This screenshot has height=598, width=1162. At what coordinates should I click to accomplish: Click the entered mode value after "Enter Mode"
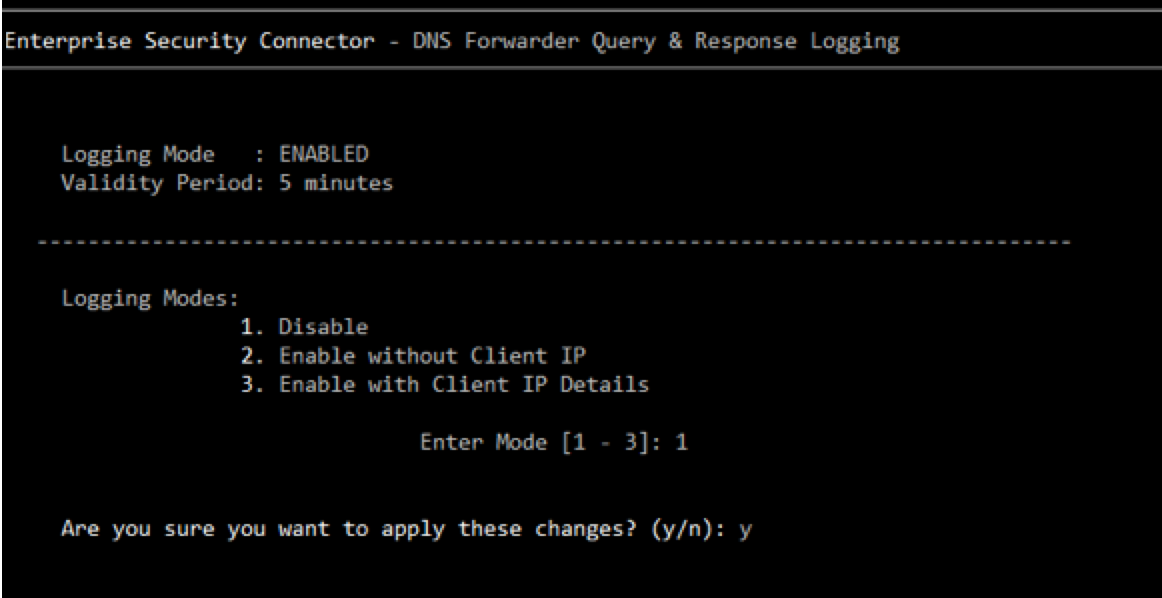point(681,442)
